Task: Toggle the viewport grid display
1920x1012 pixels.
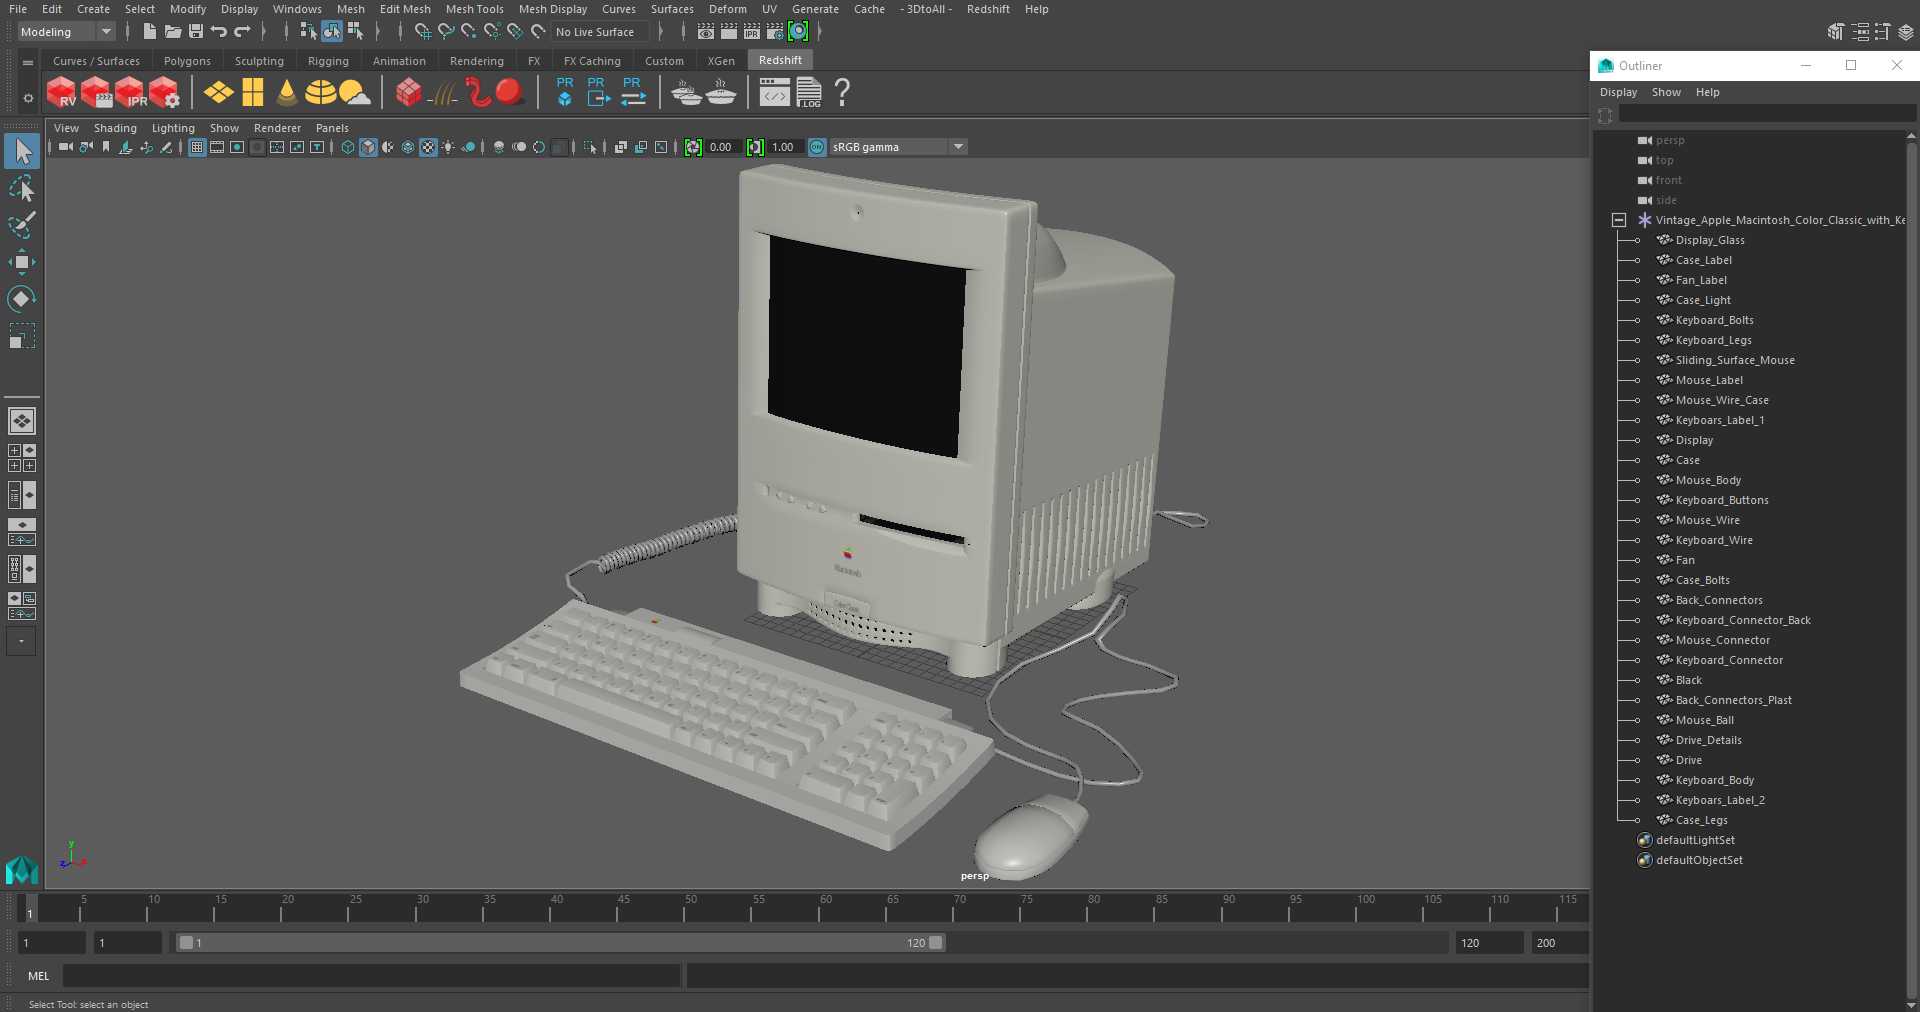Action: tap(197, 147)
